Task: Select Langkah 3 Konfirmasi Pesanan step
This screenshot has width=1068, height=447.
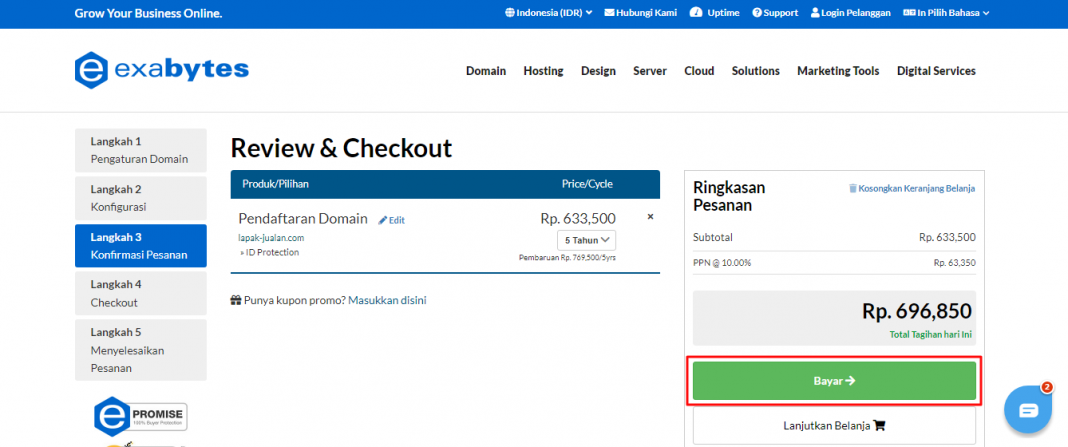Action: tap(140, 246)
